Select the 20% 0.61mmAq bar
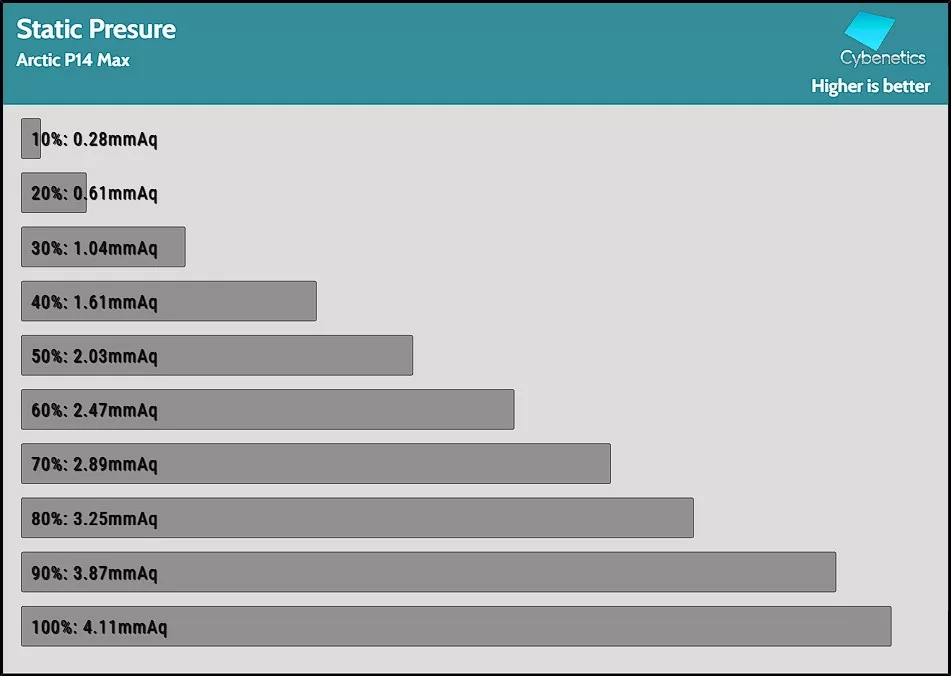The width and height of the screenshot is (951, 676). pyautogui.click(x=54, y=193)
